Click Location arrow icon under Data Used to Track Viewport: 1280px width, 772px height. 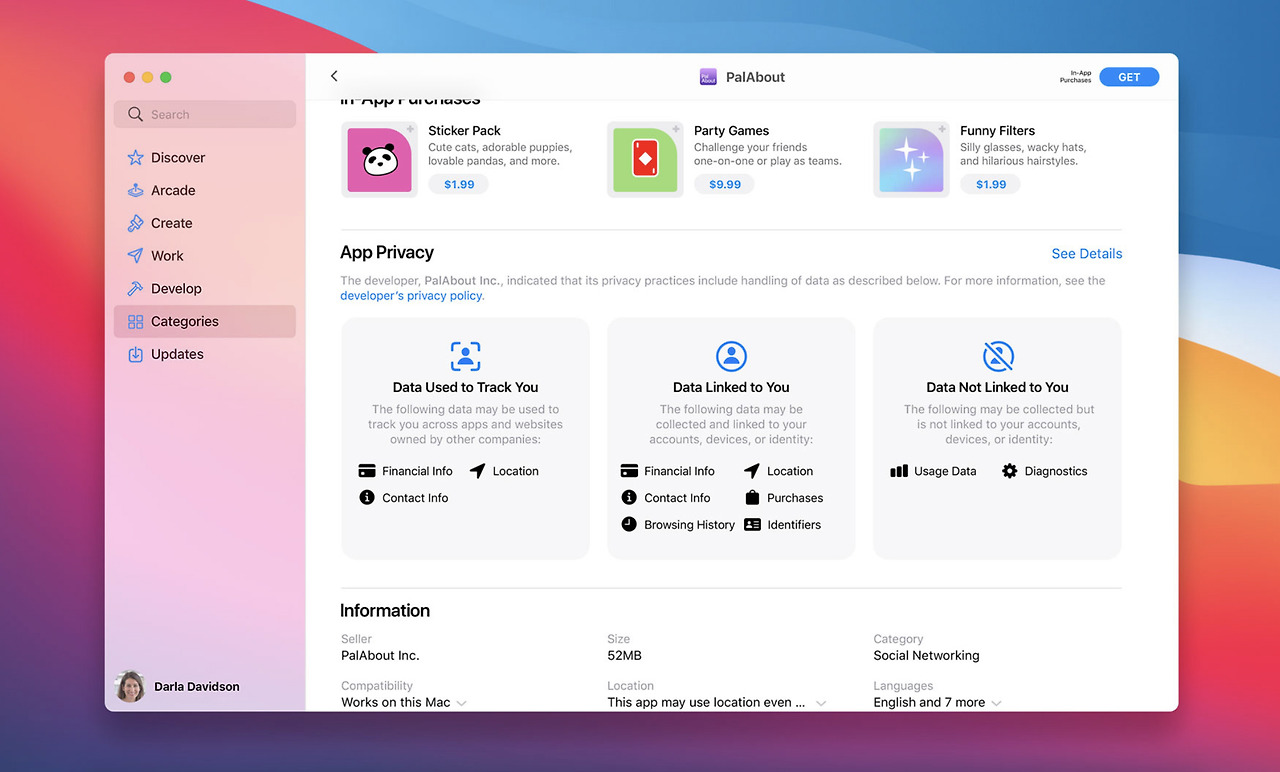[x=477, y=471]
